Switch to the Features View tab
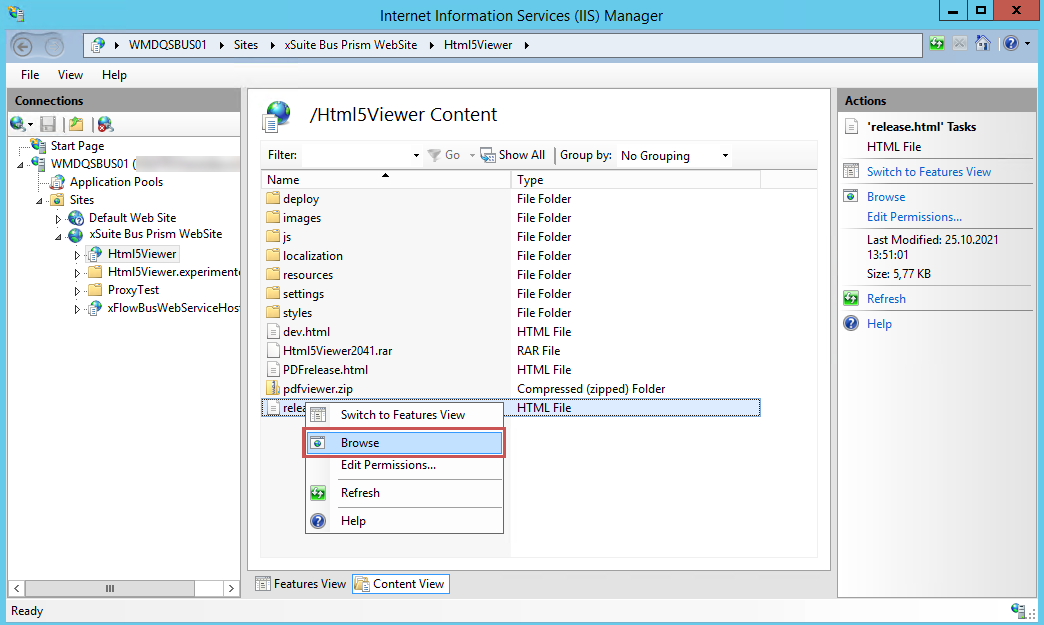The width and height of the screenshot is (1044, 625). pos(301,584)
